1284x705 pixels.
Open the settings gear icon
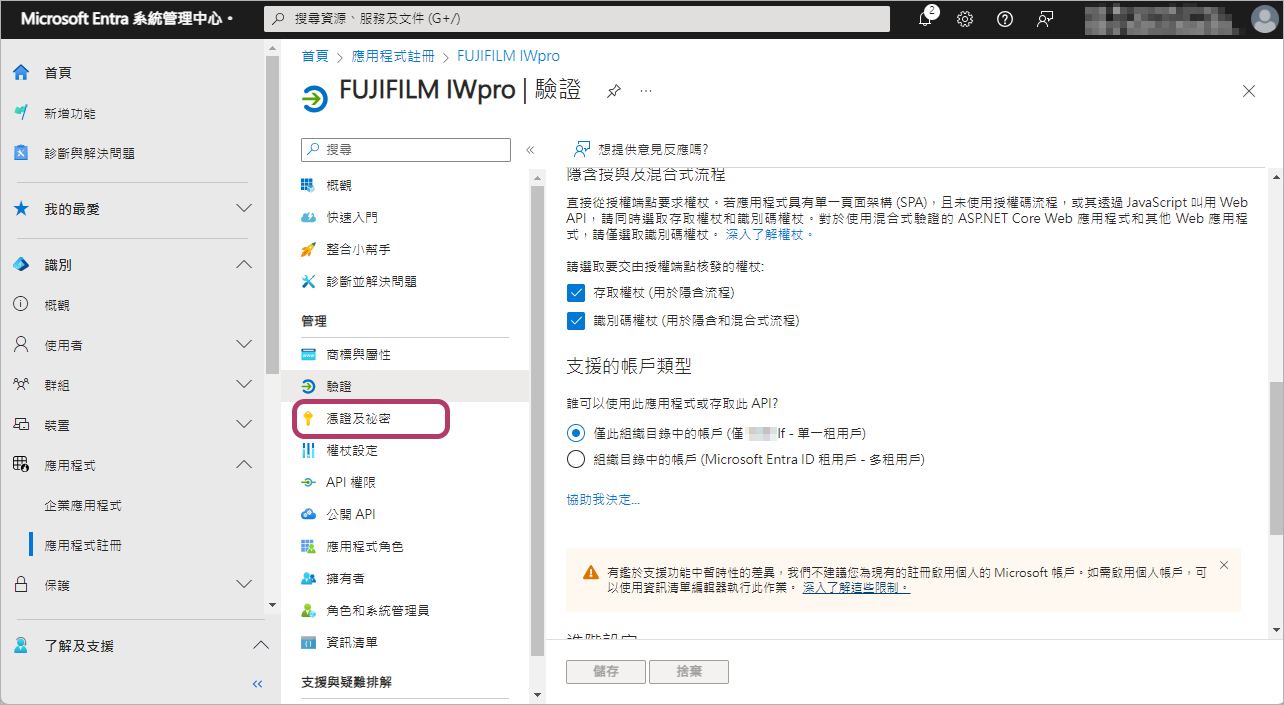pyautogui.click(x=965, y=19)
